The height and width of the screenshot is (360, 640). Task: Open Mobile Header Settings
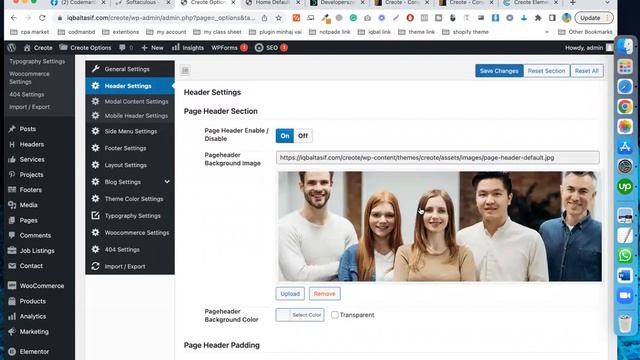point(130,116)
